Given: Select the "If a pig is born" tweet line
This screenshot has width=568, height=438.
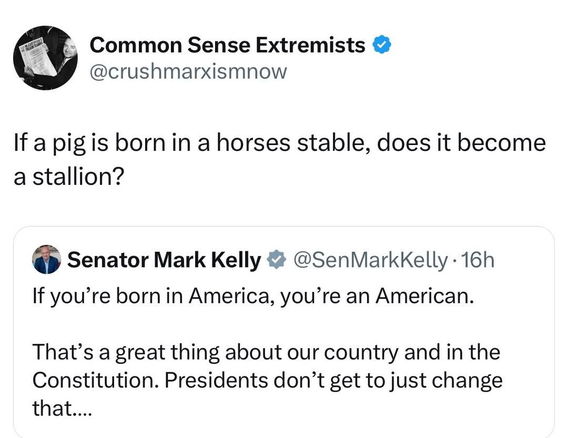Looking at the screenshot, I should coord(279,143).
